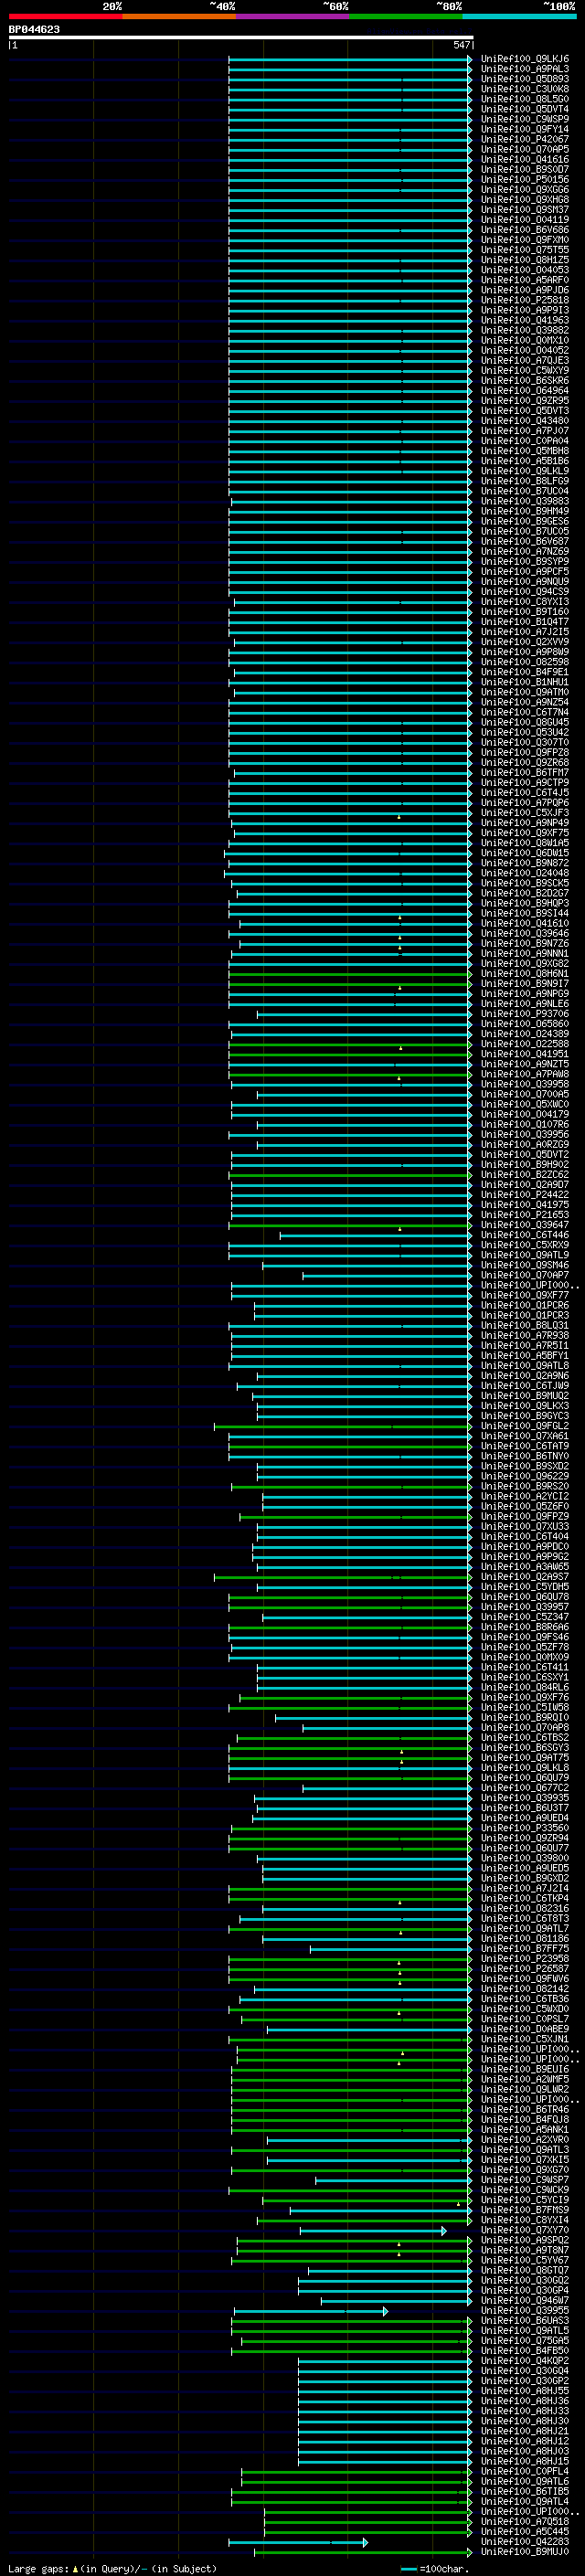Select label UniRef100_P50156

click(x=524, y=179)
